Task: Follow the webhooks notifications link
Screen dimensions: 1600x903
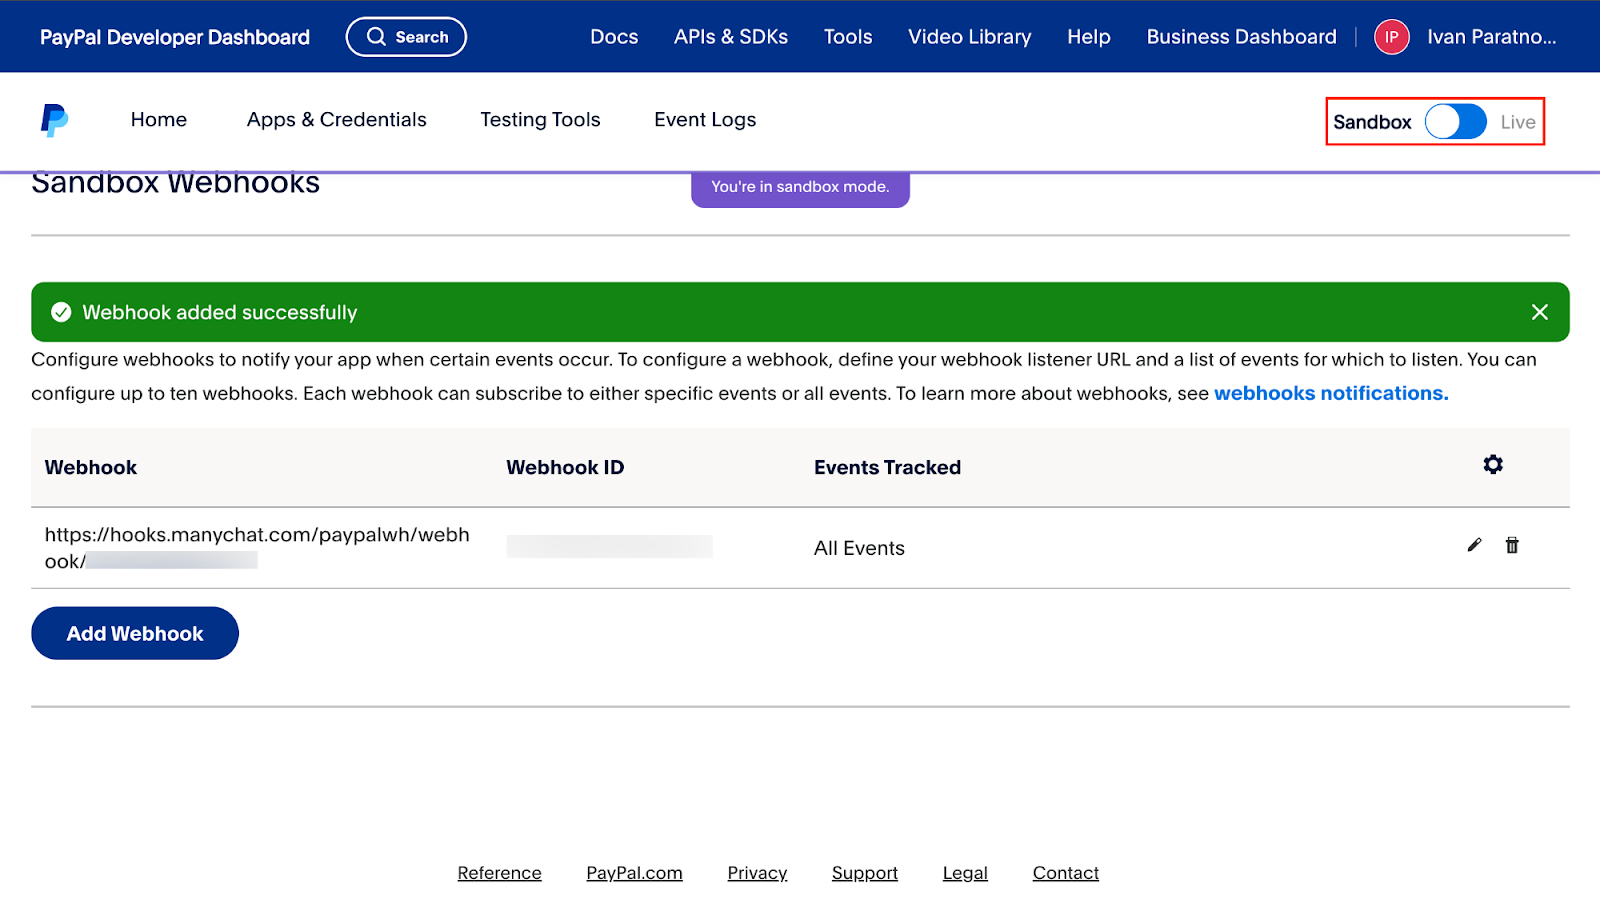Action: [x=1330, y=393]
